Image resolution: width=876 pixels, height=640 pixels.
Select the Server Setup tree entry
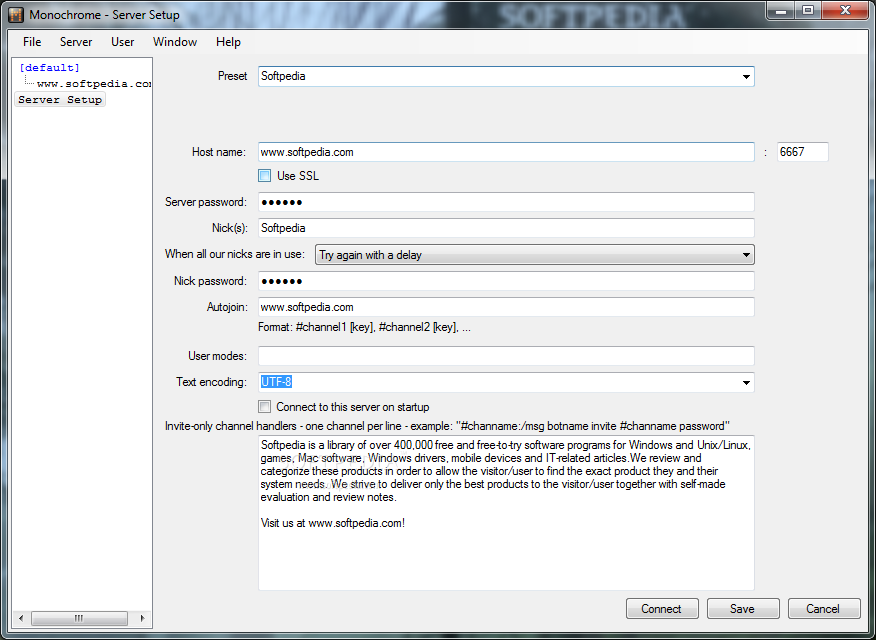(60, 99)
